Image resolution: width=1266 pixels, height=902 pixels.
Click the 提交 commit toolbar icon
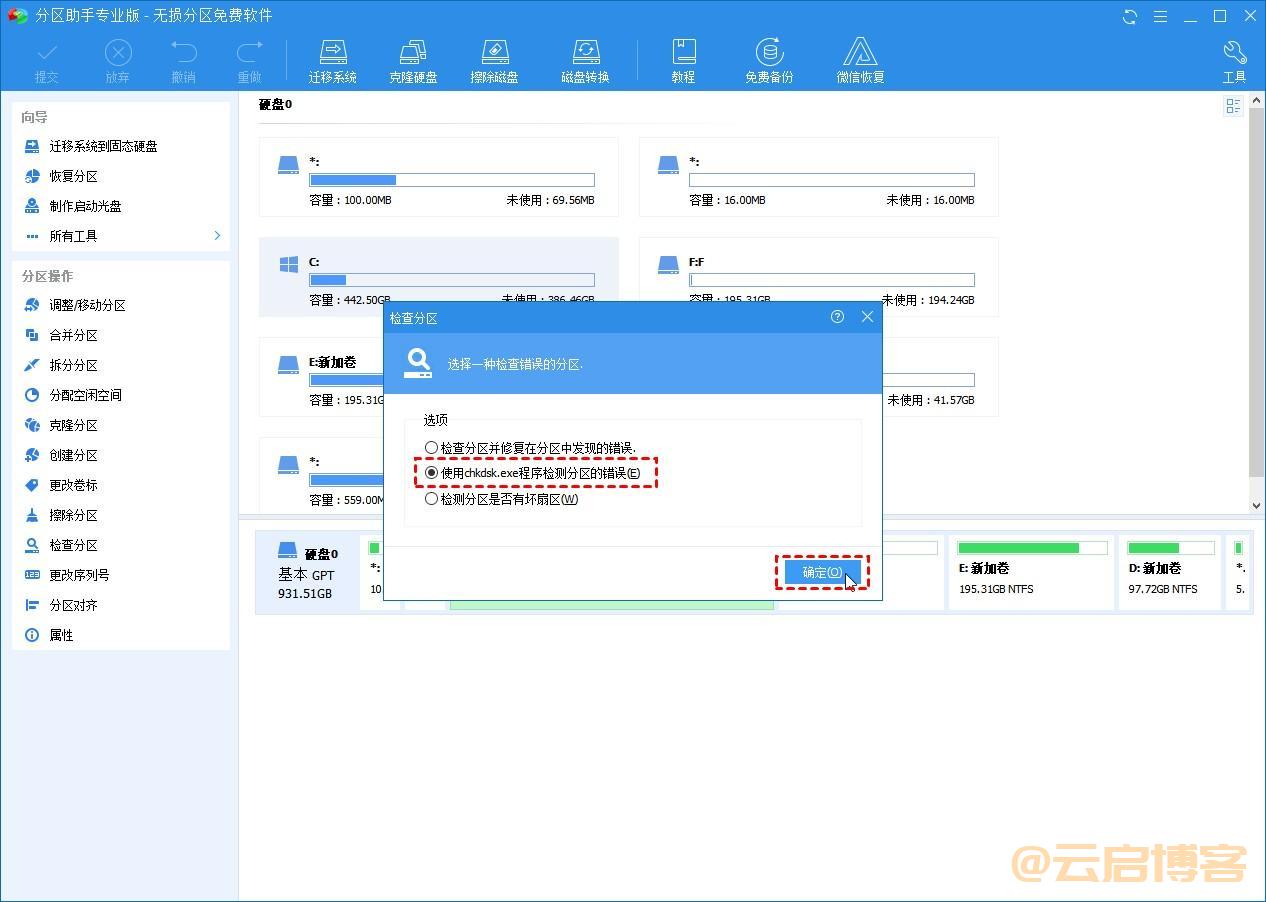pos(46,61)
